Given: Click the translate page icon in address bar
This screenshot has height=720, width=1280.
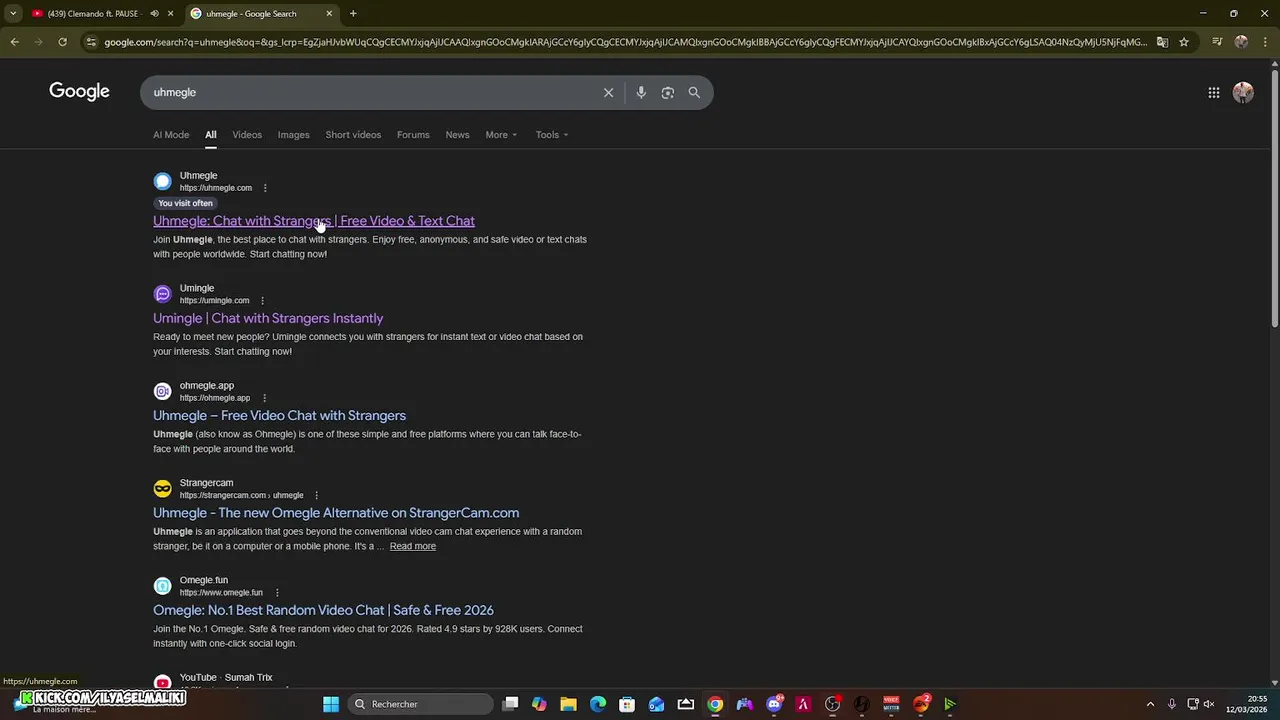Looking at the screenshot, I should 1162,42.
